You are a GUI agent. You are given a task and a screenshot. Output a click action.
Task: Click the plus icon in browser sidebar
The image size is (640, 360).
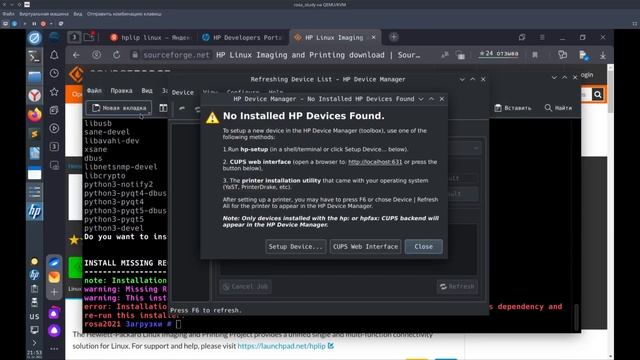54,292
